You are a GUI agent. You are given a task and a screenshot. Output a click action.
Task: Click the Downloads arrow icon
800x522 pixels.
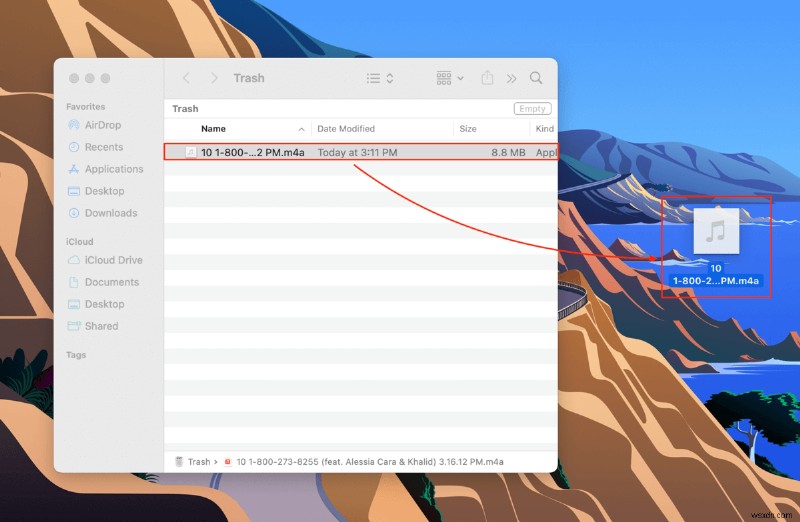tap(74, 213)
